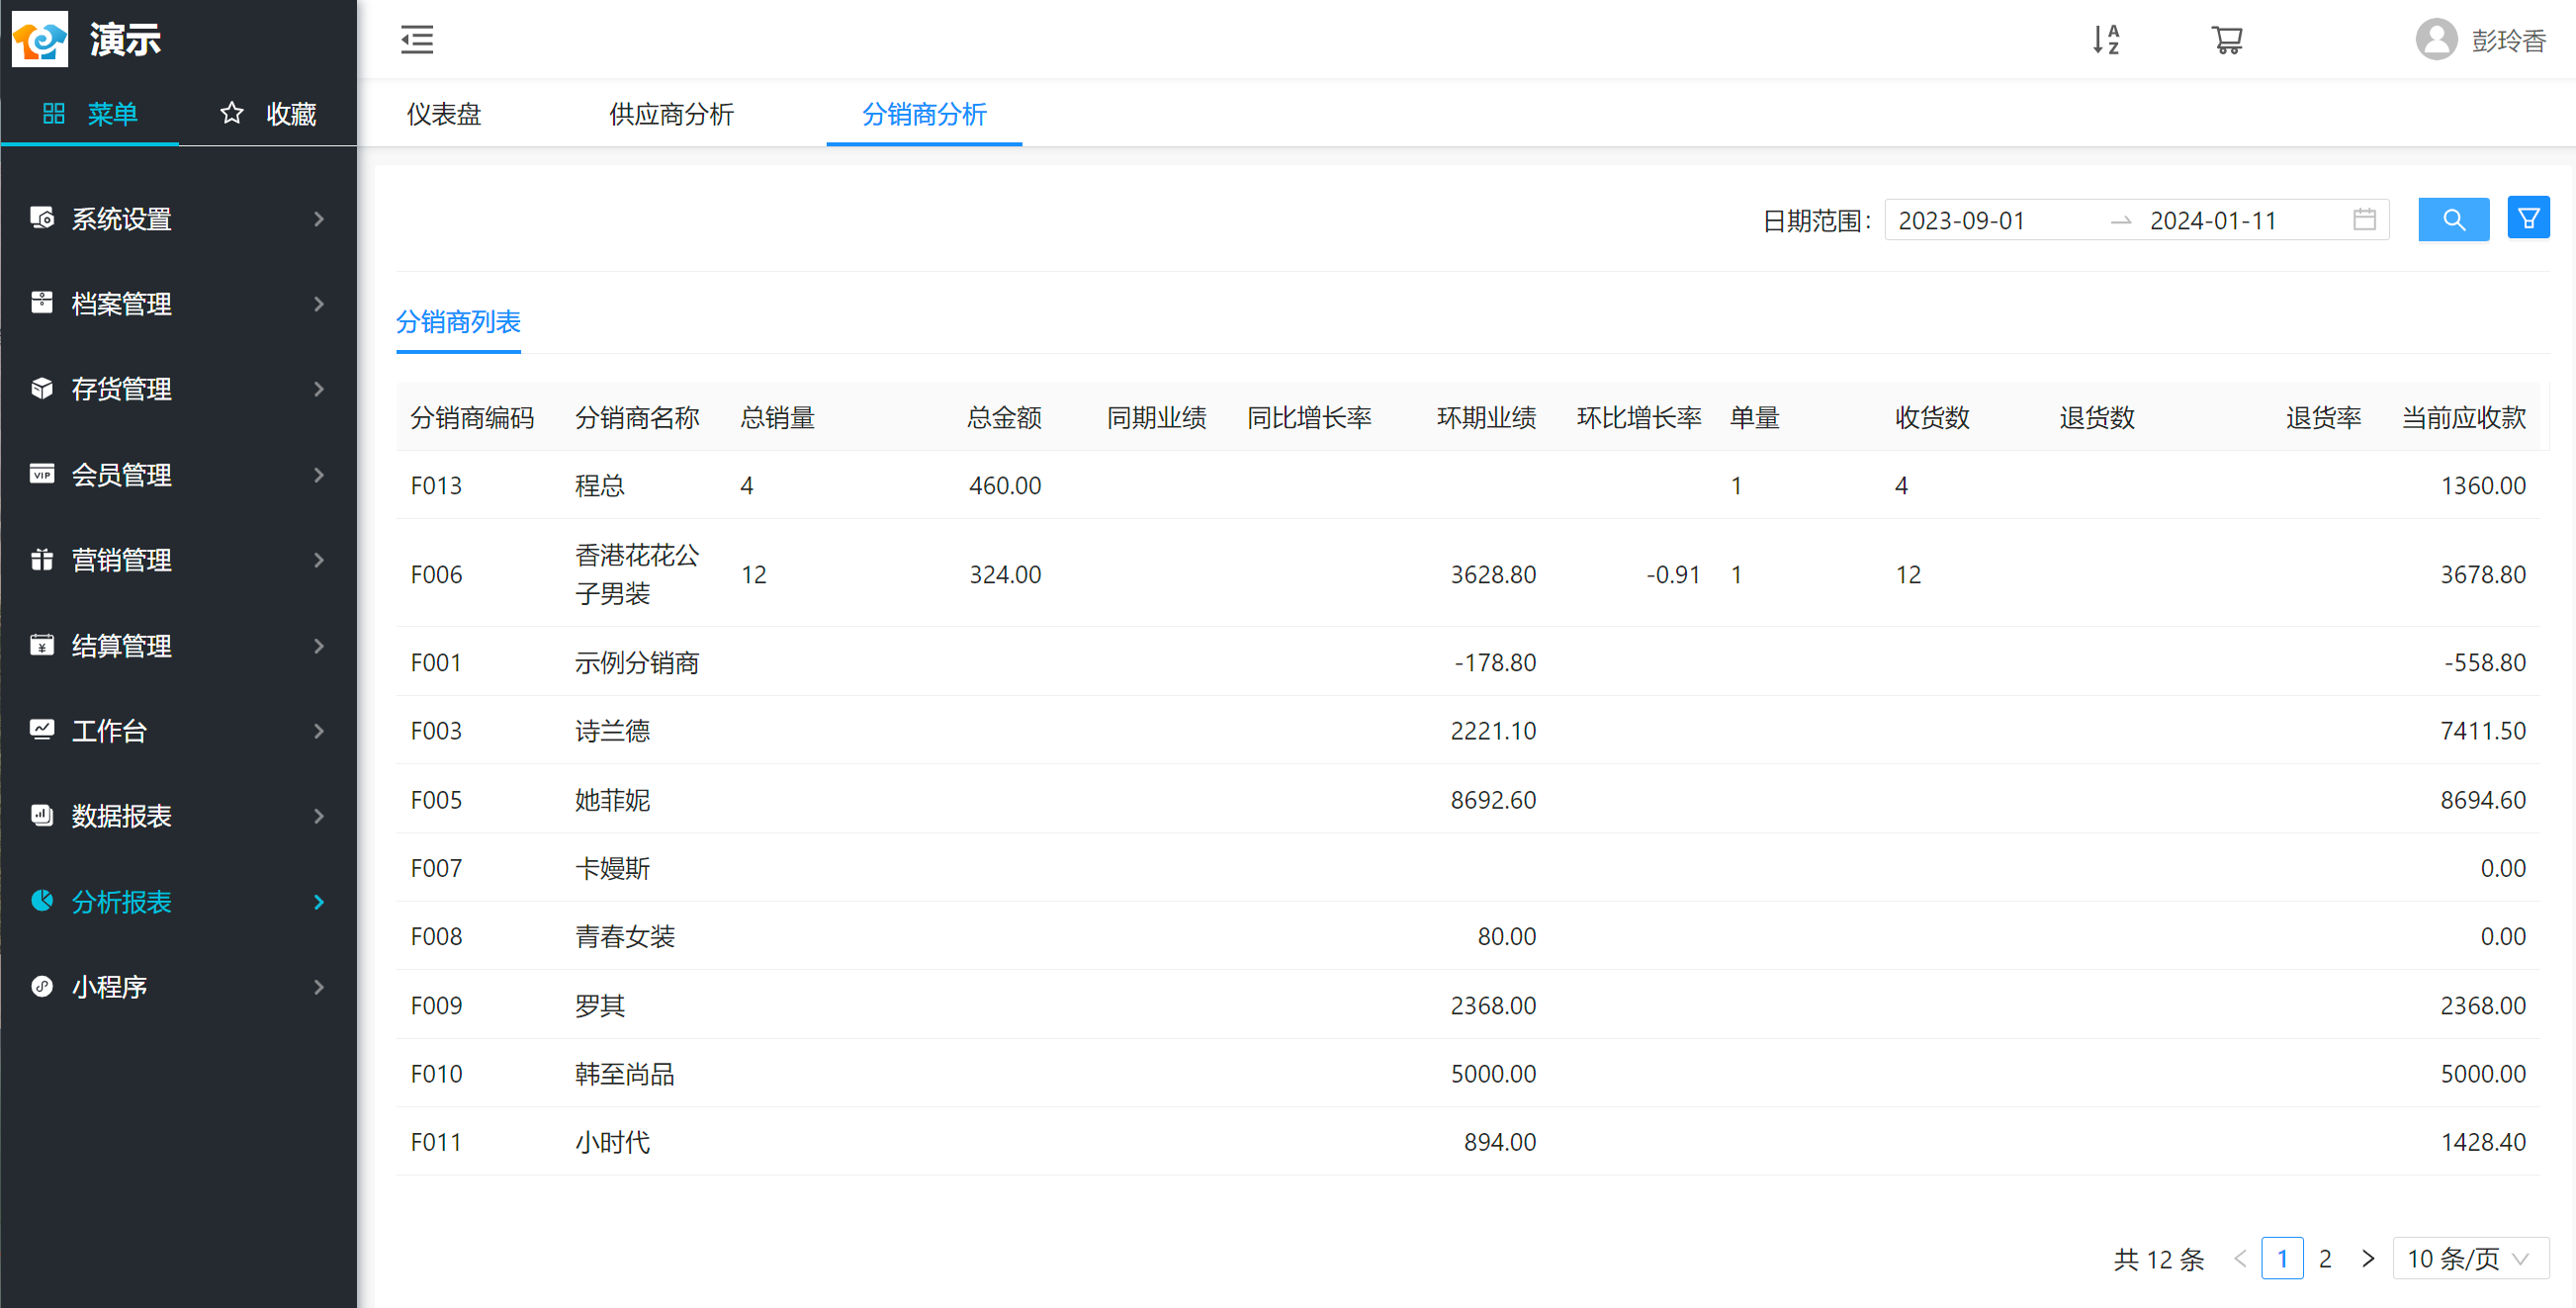This screenshot has width=2576, height=1308.
Task: Click the 诗兰德 name cell
Action: coord(612,730)
